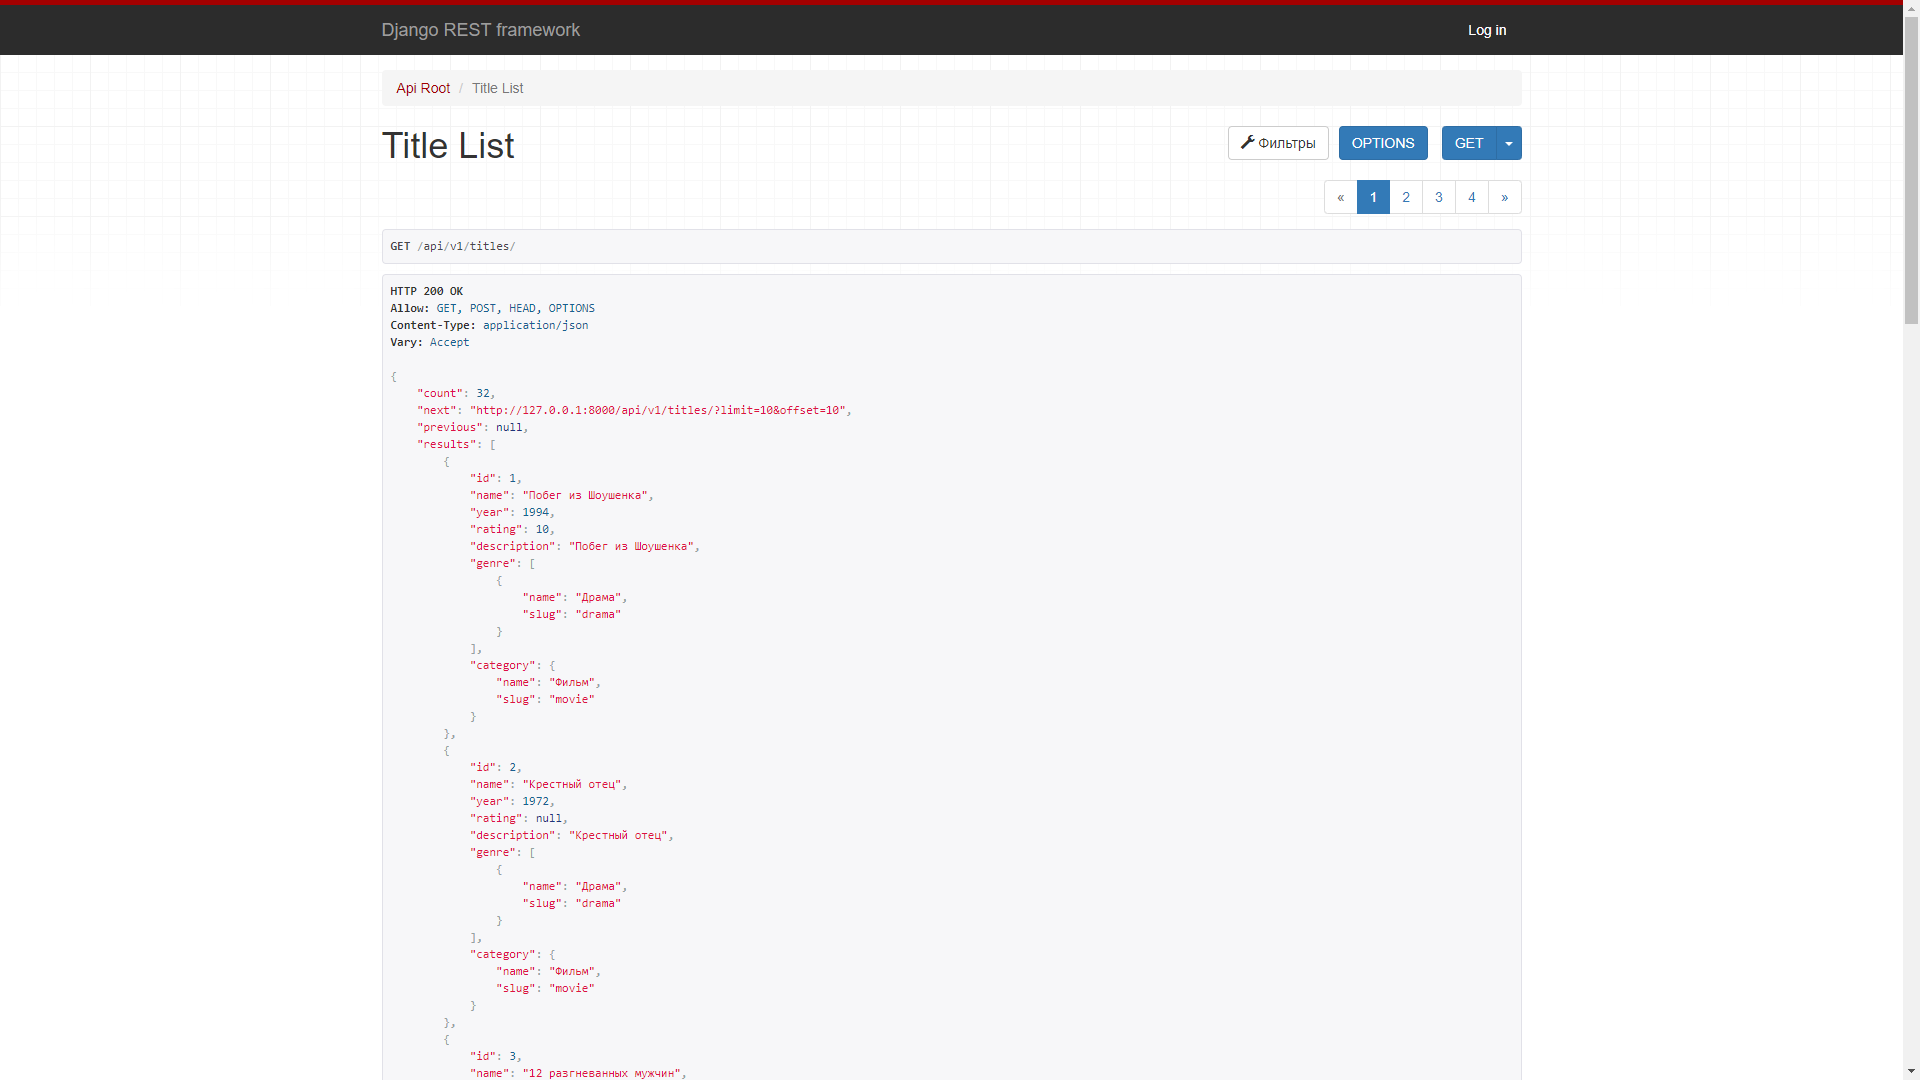
Task: Expand the GET format dropdown arrow
Action: pyautogui.click(x=1509, y=143)
